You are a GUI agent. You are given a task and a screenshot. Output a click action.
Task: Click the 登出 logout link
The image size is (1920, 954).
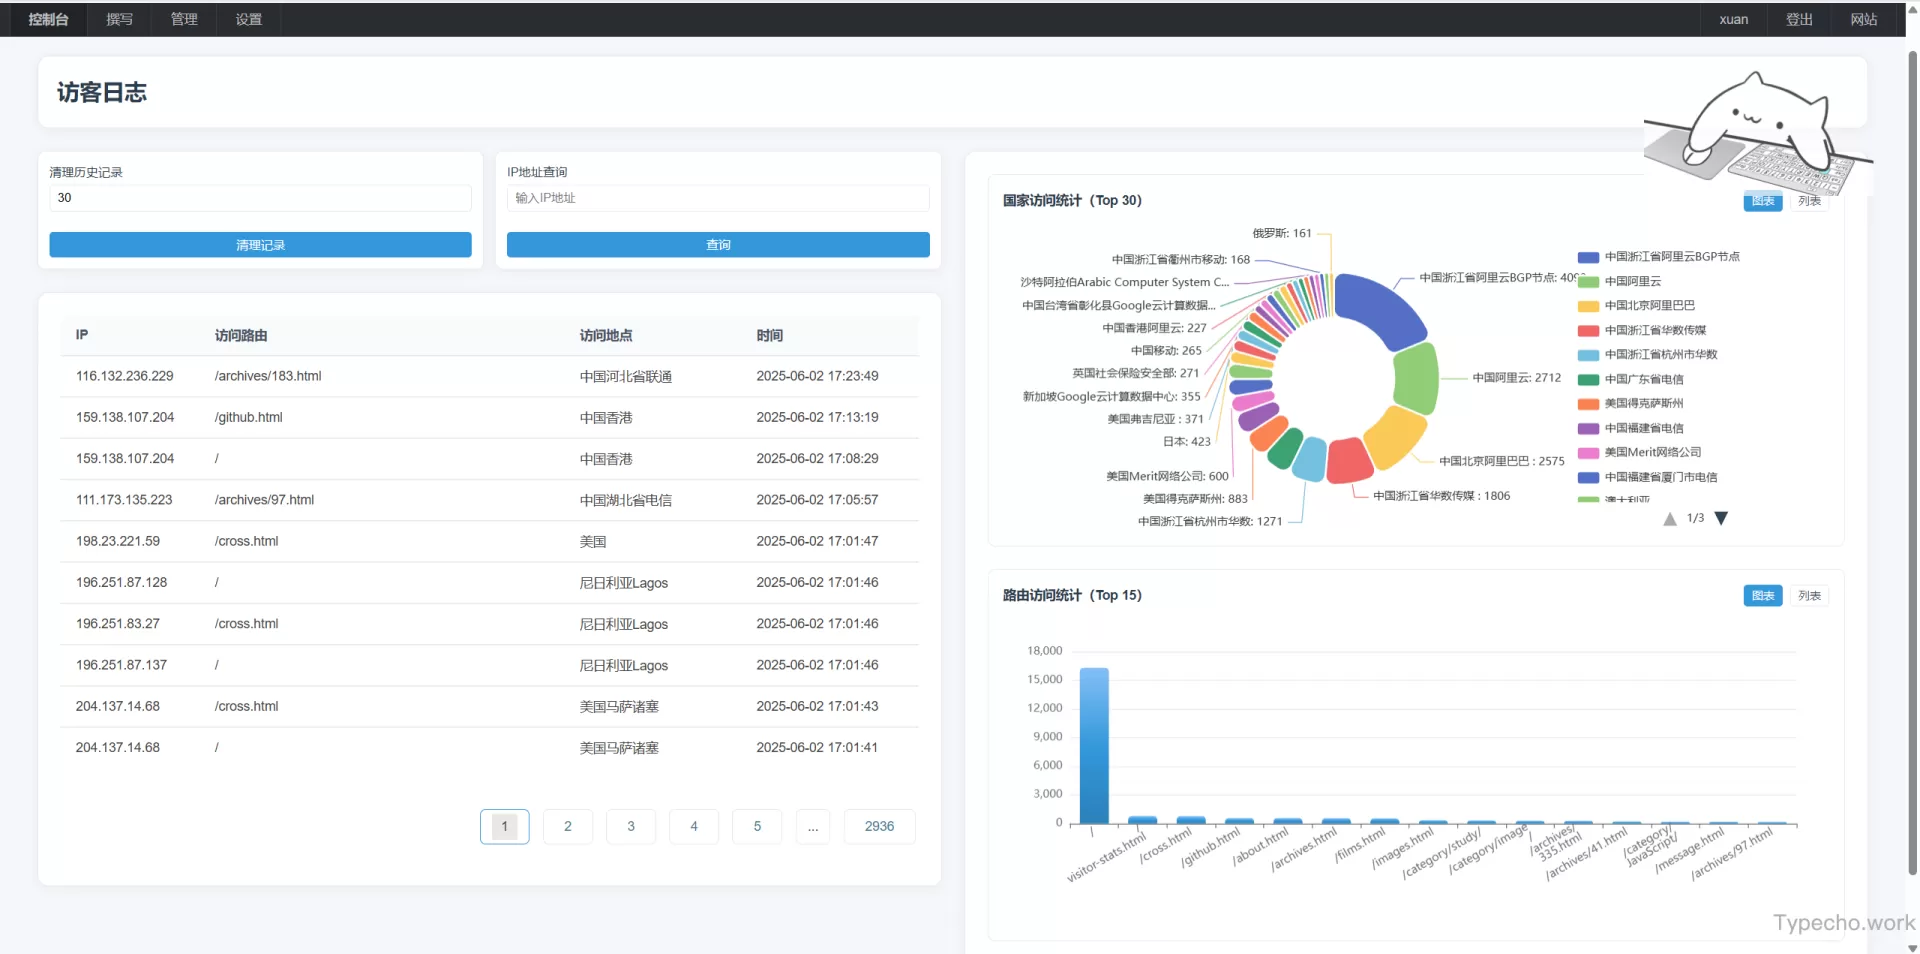tap(1799, 19)
